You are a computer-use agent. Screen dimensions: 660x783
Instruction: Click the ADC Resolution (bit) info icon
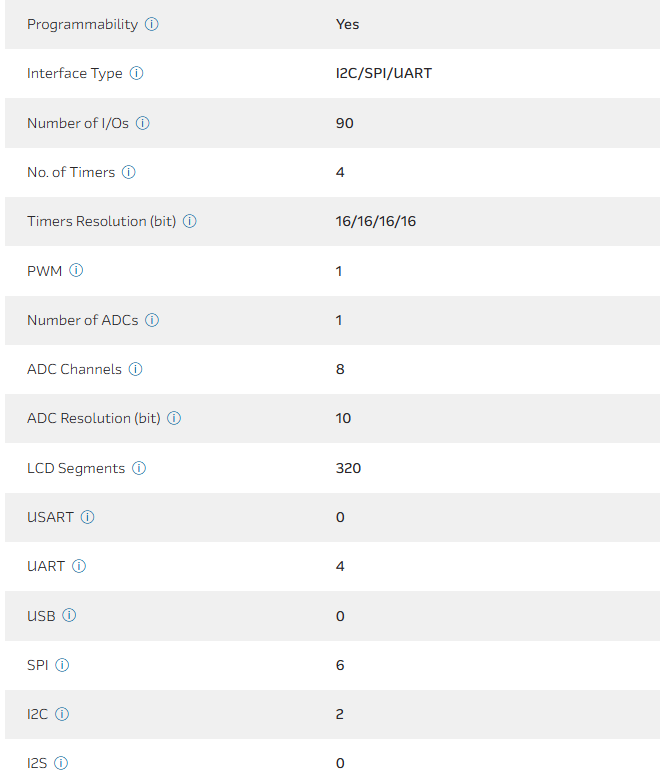(x=174, y=418)
